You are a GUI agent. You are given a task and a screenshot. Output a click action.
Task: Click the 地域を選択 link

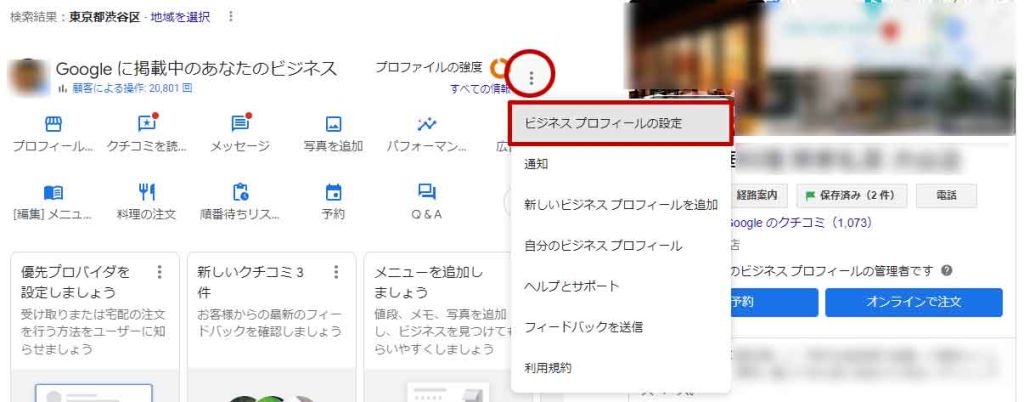(182, 17)
